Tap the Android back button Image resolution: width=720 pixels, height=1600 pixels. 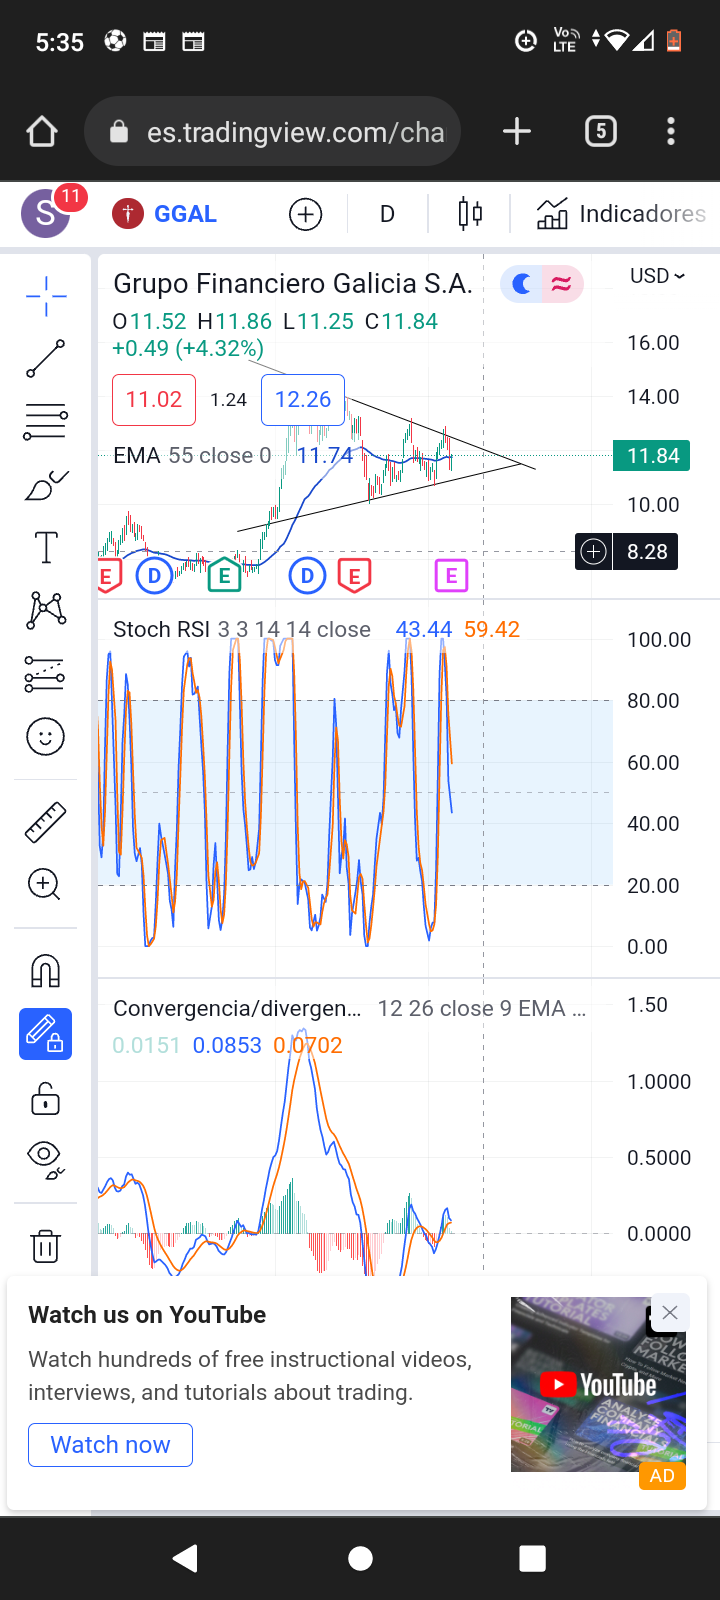[185, 1558]
